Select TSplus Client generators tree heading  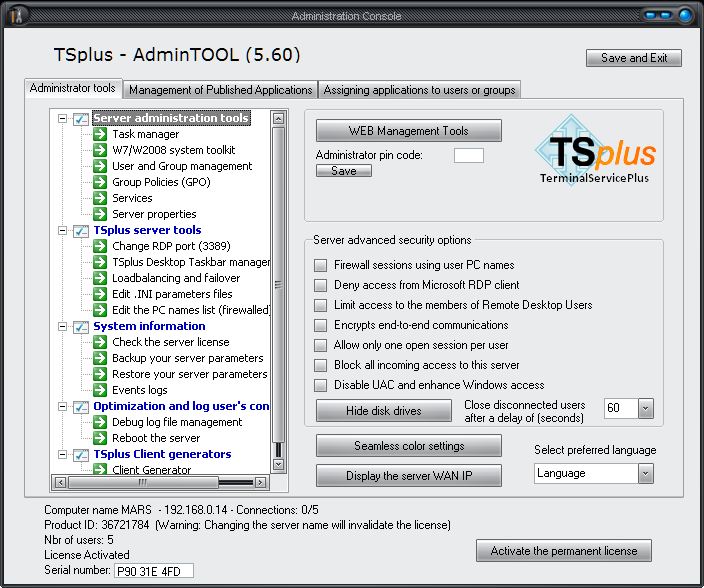tap(162, 454)
